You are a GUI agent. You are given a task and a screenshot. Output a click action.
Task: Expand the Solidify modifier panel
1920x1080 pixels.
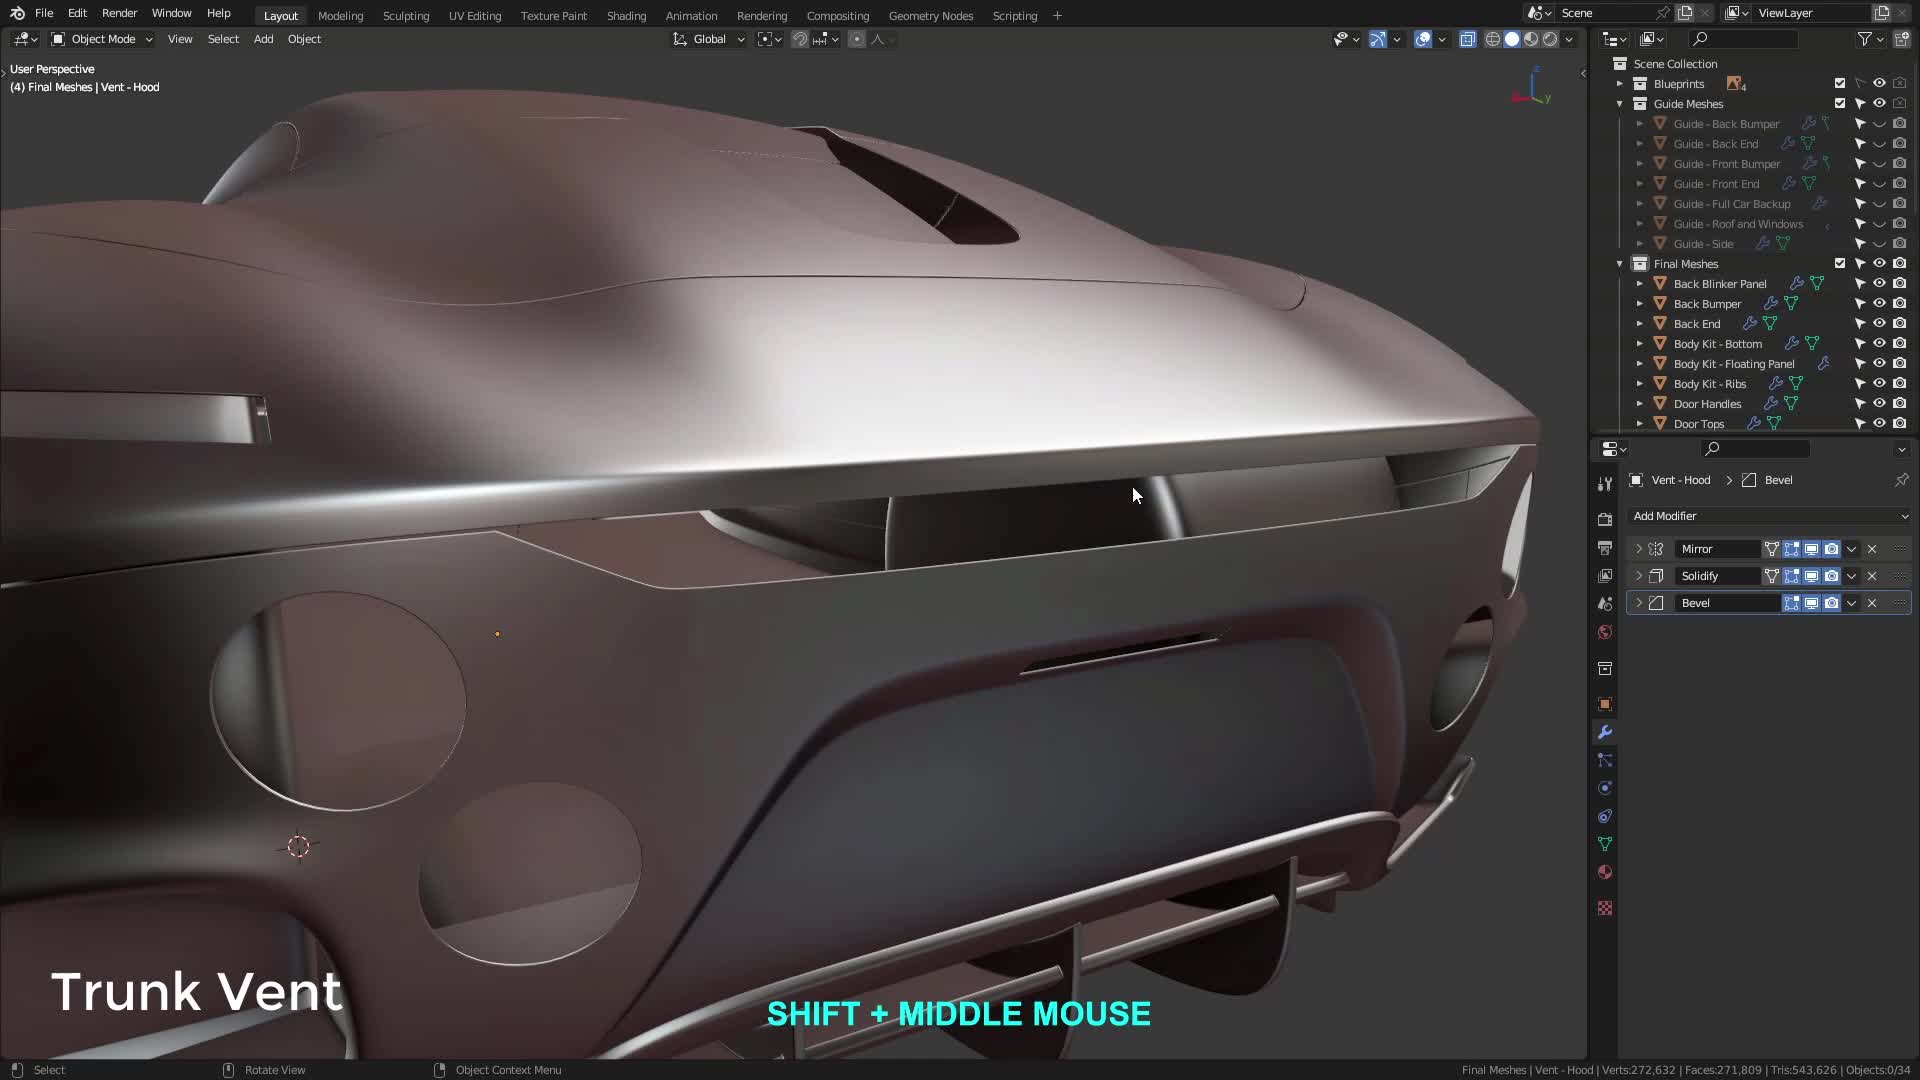click(x=1638, y=576)
